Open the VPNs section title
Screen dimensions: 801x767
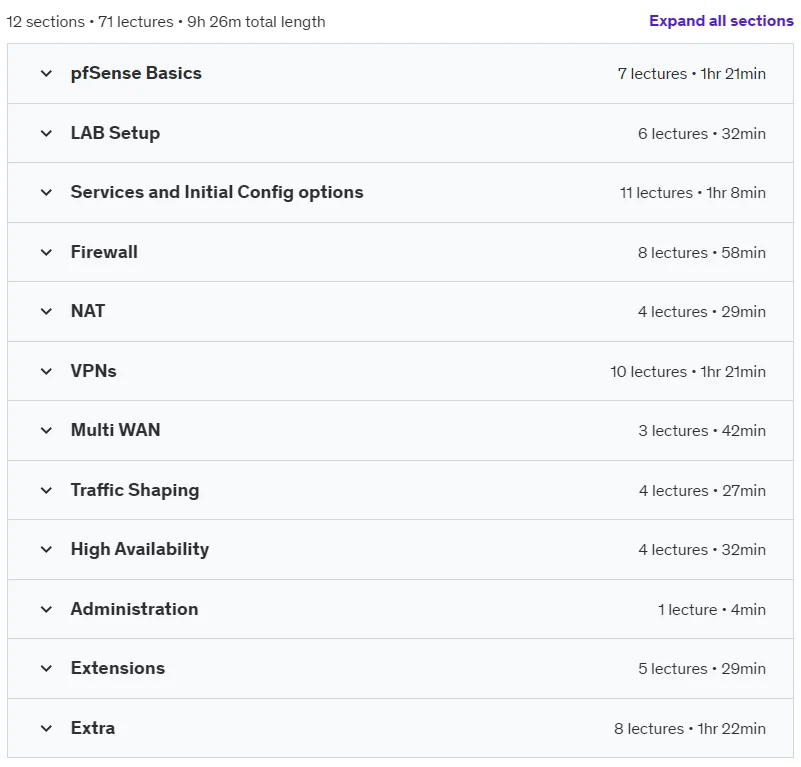click(x=93, y=371)
